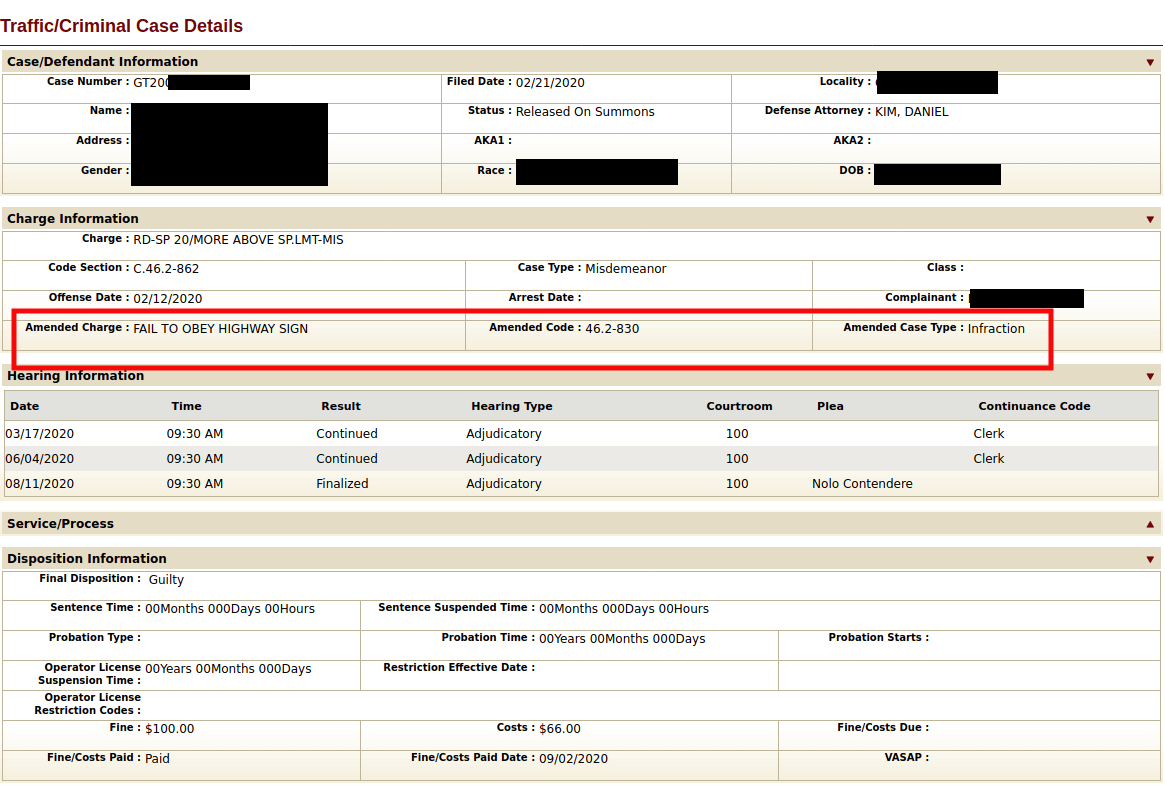Collapse the Hearing Information section arrow
The image size is (1165, 789).
[1149, 377]
